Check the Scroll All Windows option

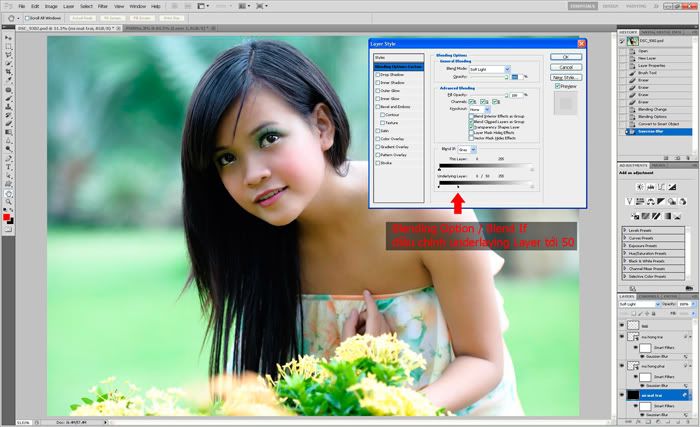point(27,18)
